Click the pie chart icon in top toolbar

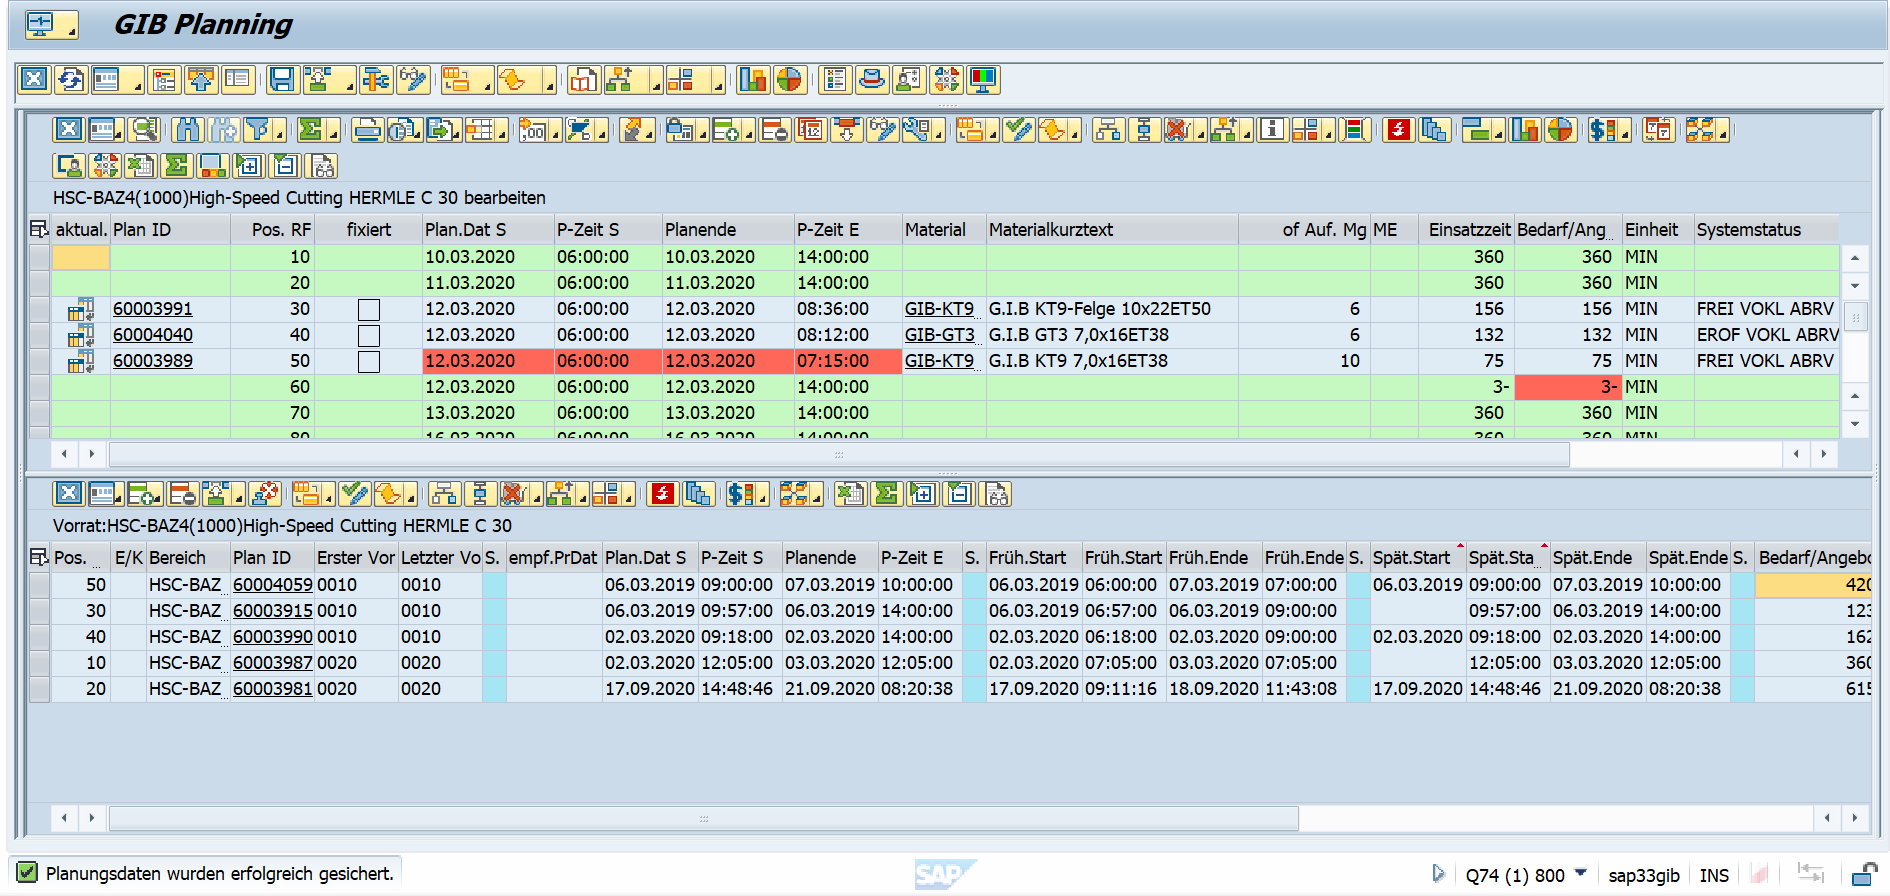(789, 80)
